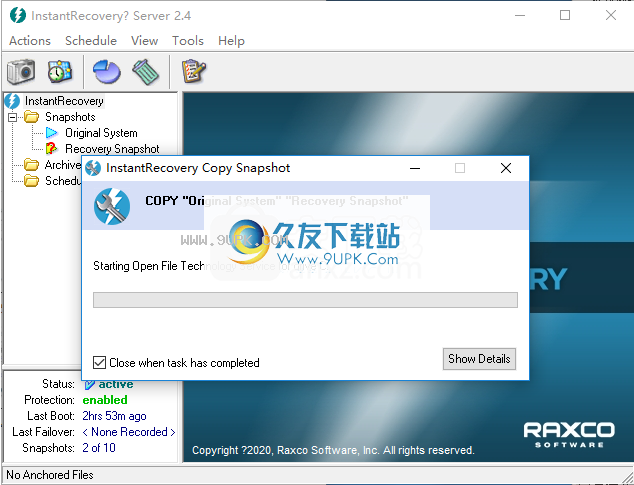
Task: Click the Snapshots folder icon
Action: click(31, 117)
